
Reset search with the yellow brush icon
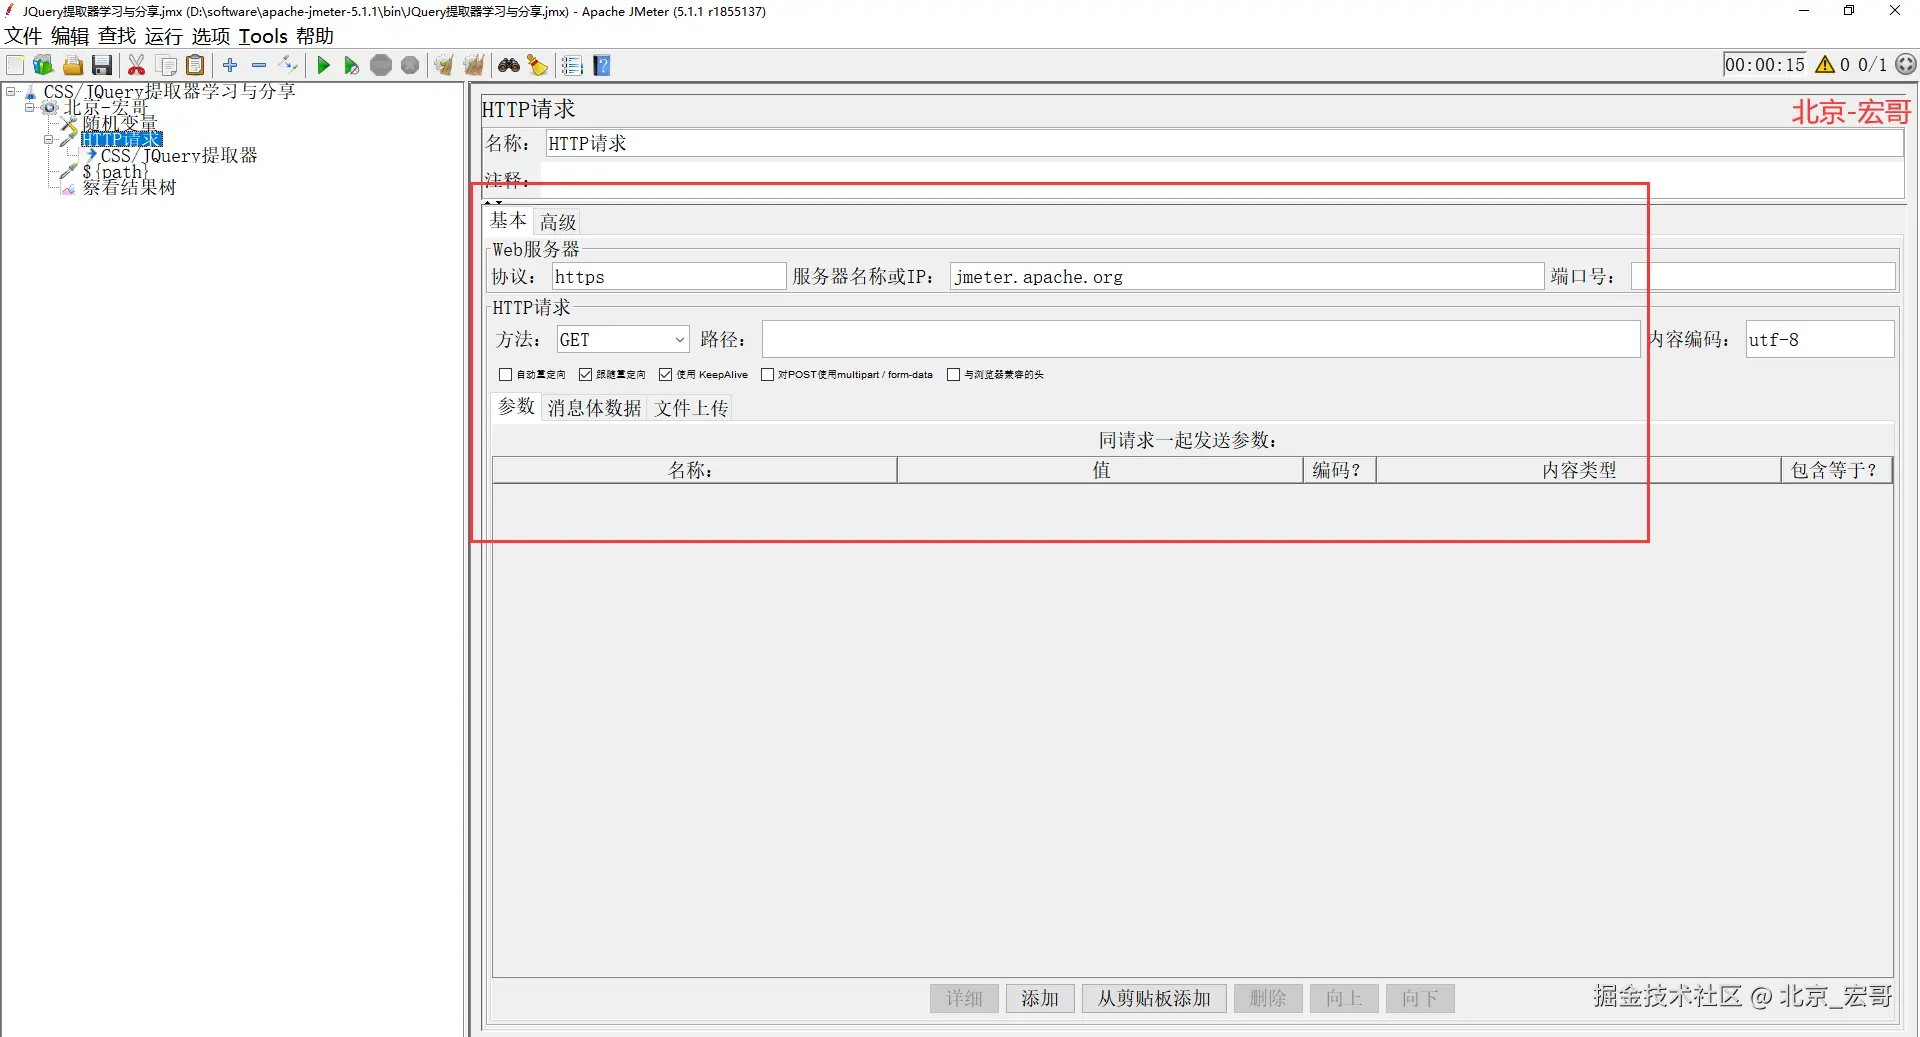(x=538, y=66)
